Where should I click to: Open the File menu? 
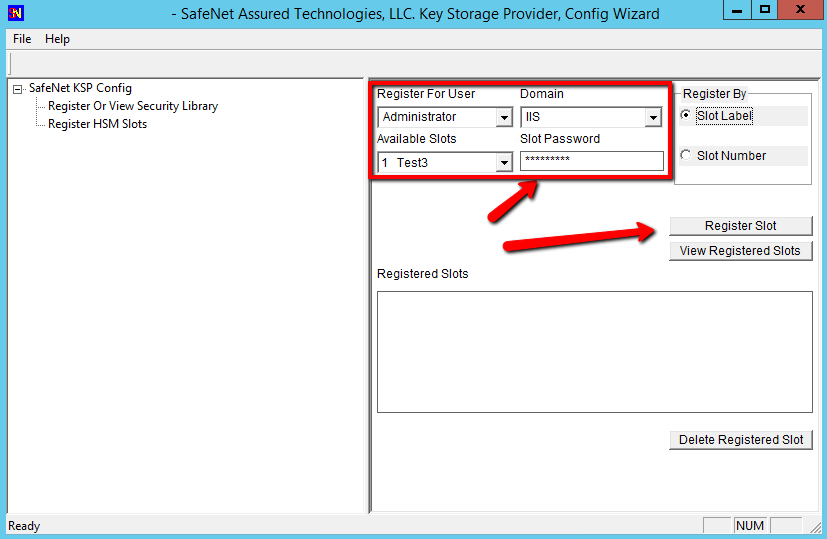tap(22, 39)
